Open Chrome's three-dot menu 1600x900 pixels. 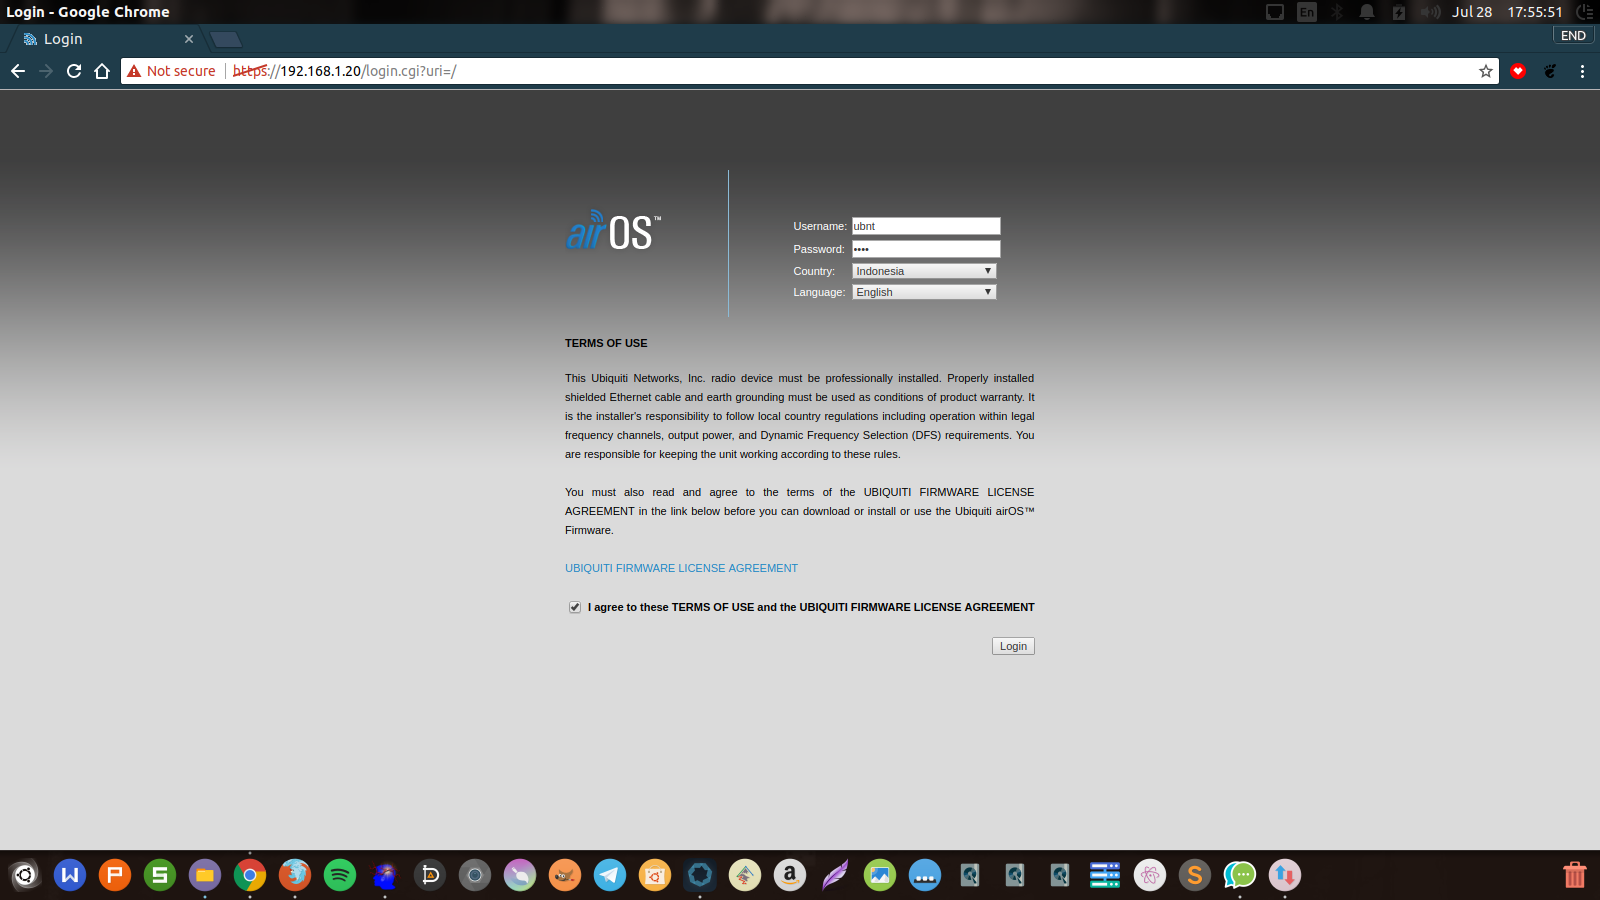[1582, 71]
